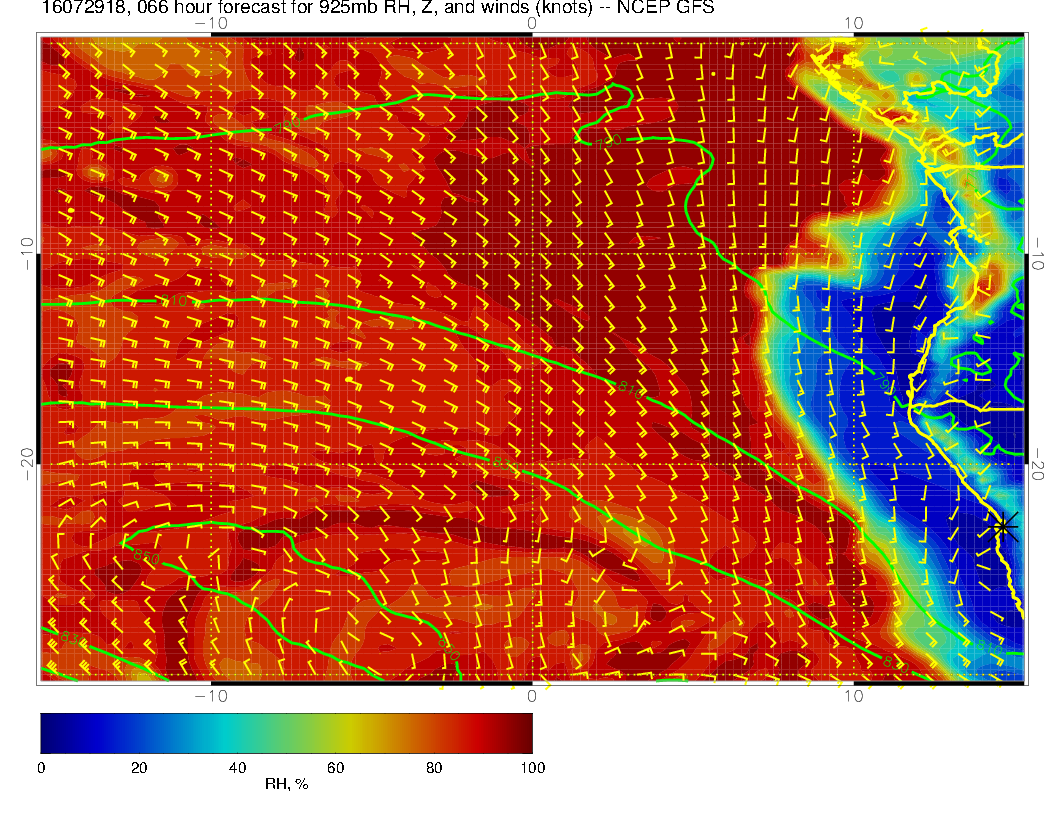Click the '810' contour label west of -10° longitude

tap(174, 300)
